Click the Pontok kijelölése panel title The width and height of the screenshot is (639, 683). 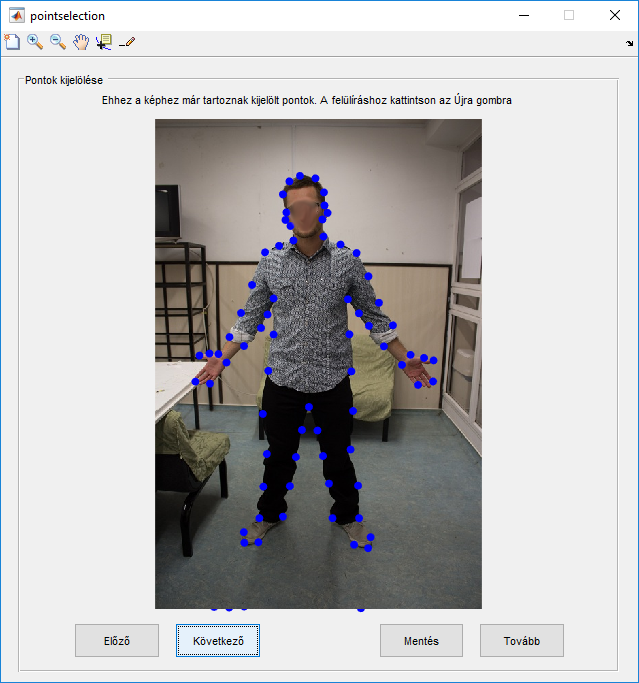(63, 80)
